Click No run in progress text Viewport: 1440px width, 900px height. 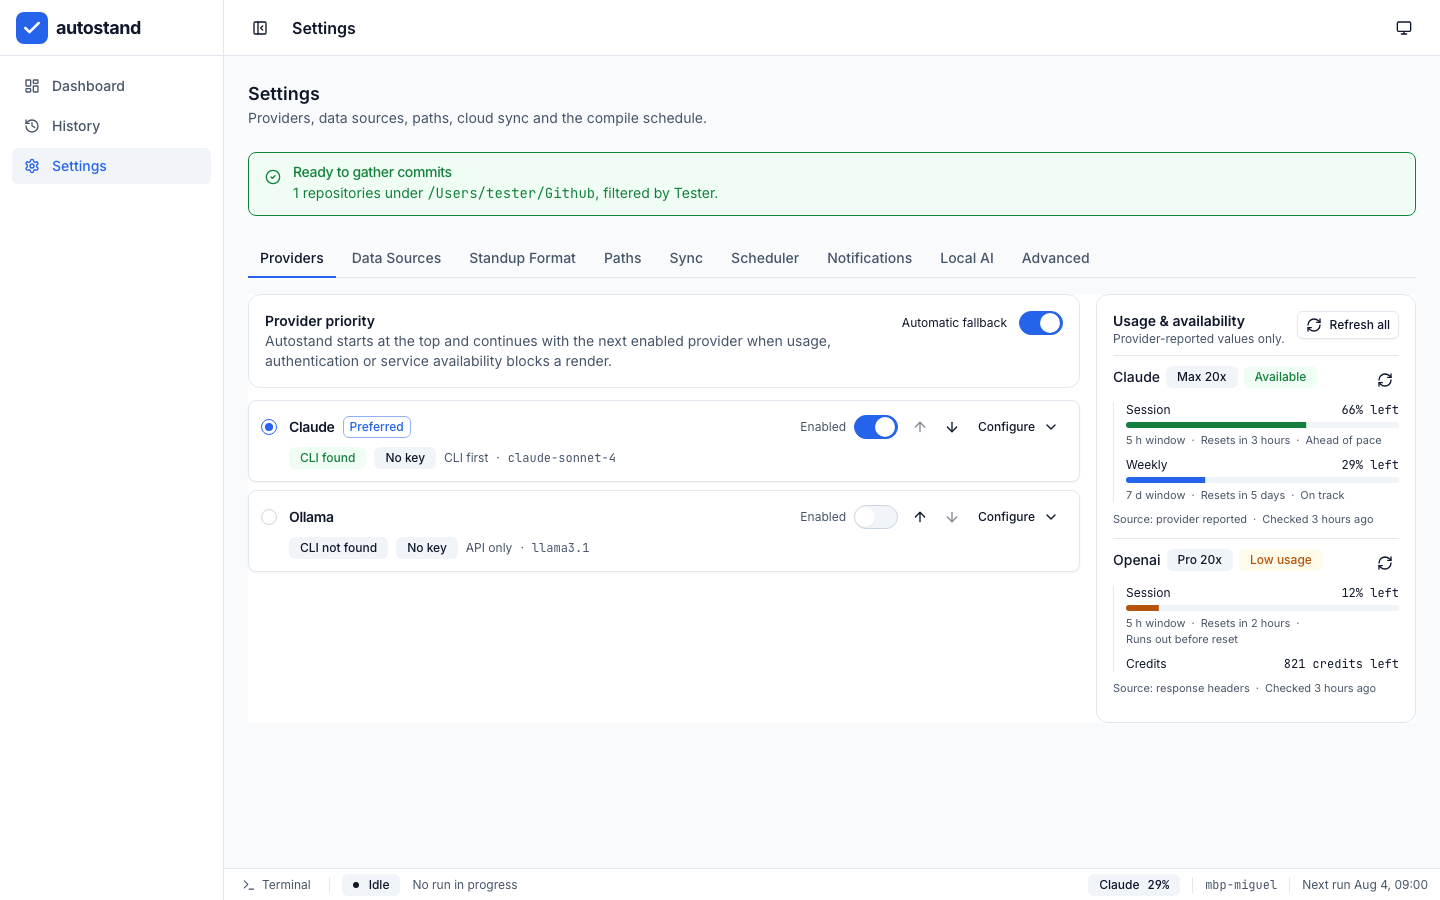[465, 885]
